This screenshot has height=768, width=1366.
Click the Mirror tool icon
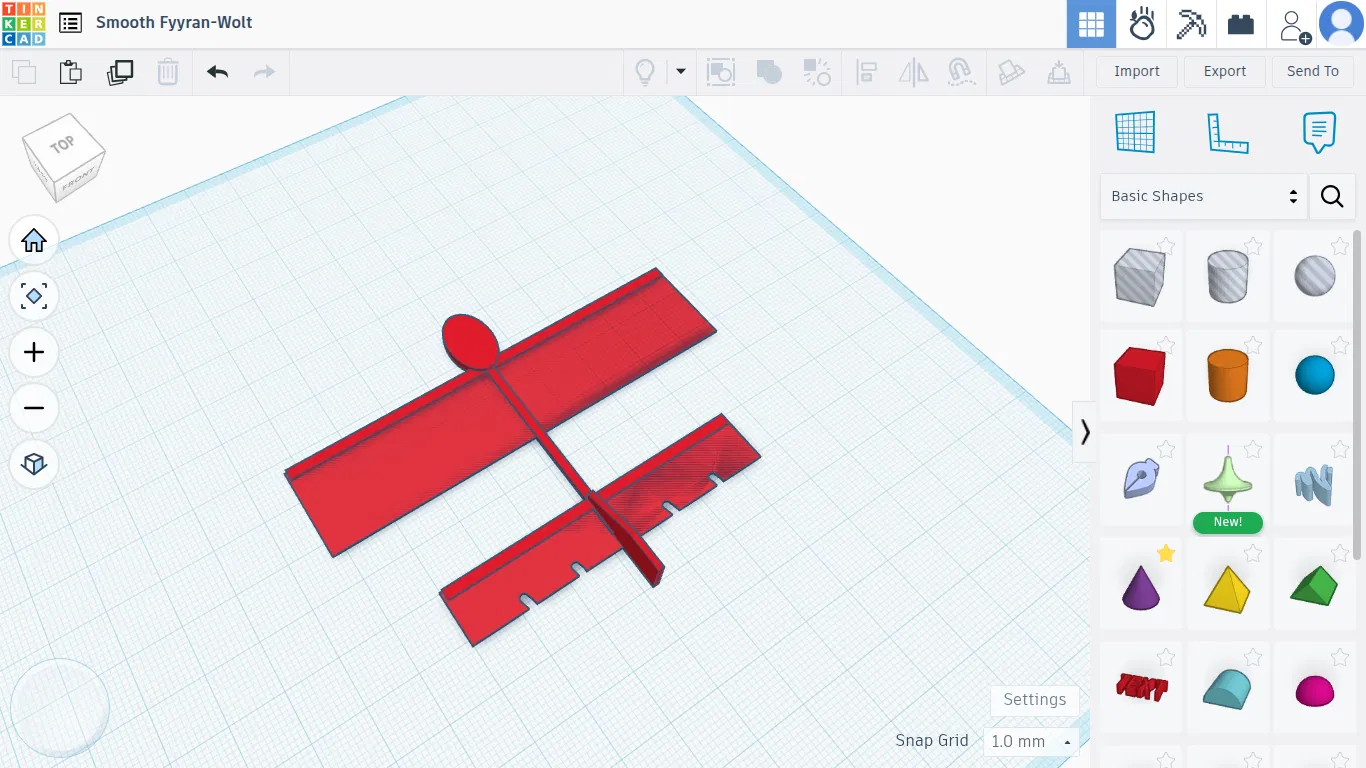point(914,72)
